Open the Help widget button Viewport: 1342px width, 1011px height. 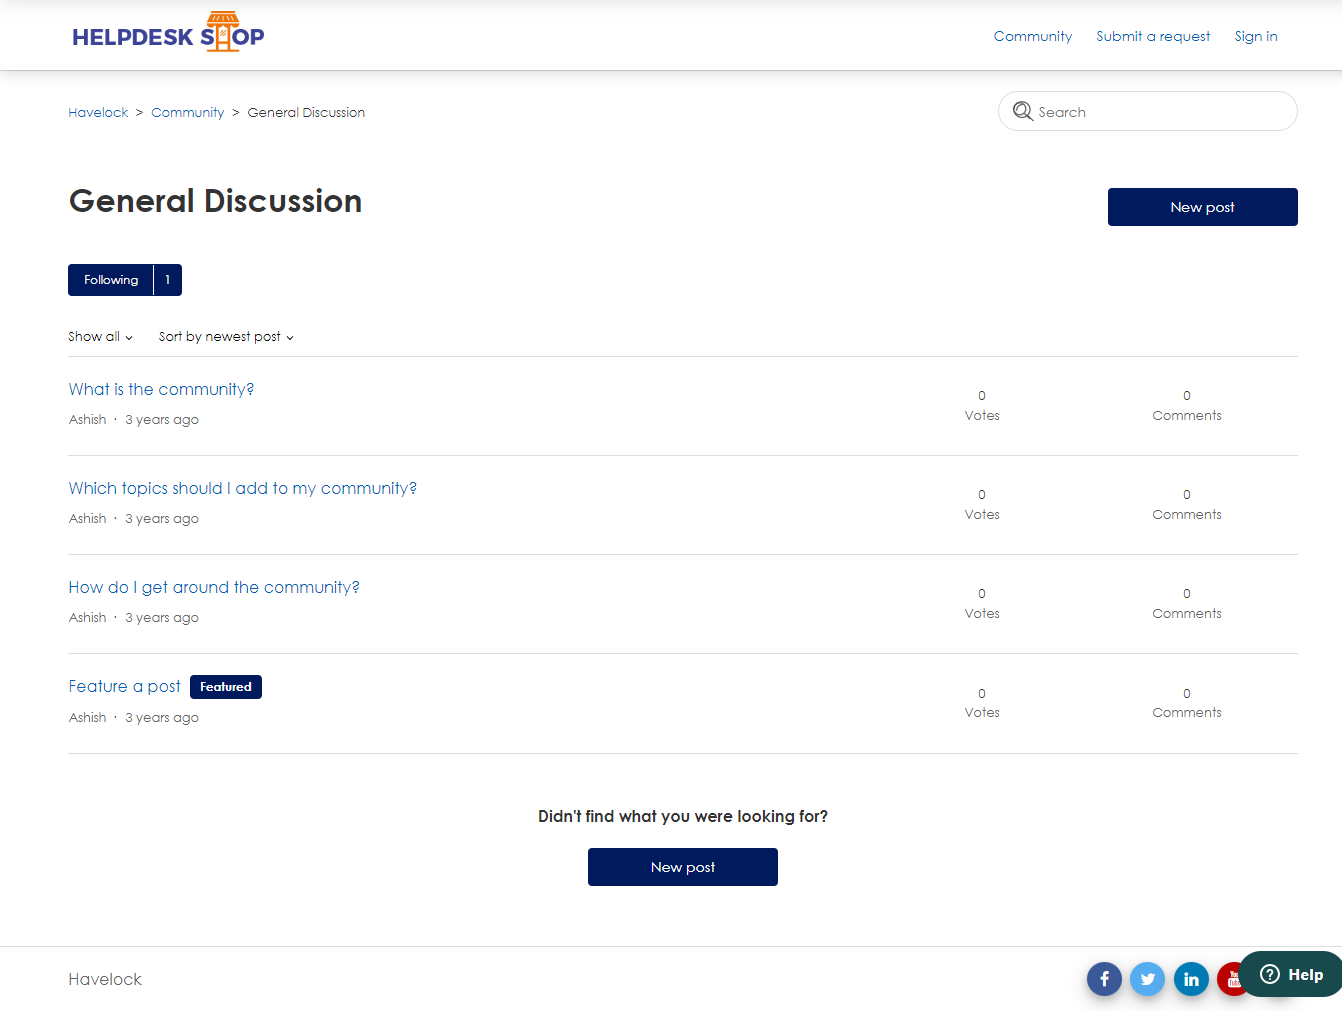[1291, 974]
